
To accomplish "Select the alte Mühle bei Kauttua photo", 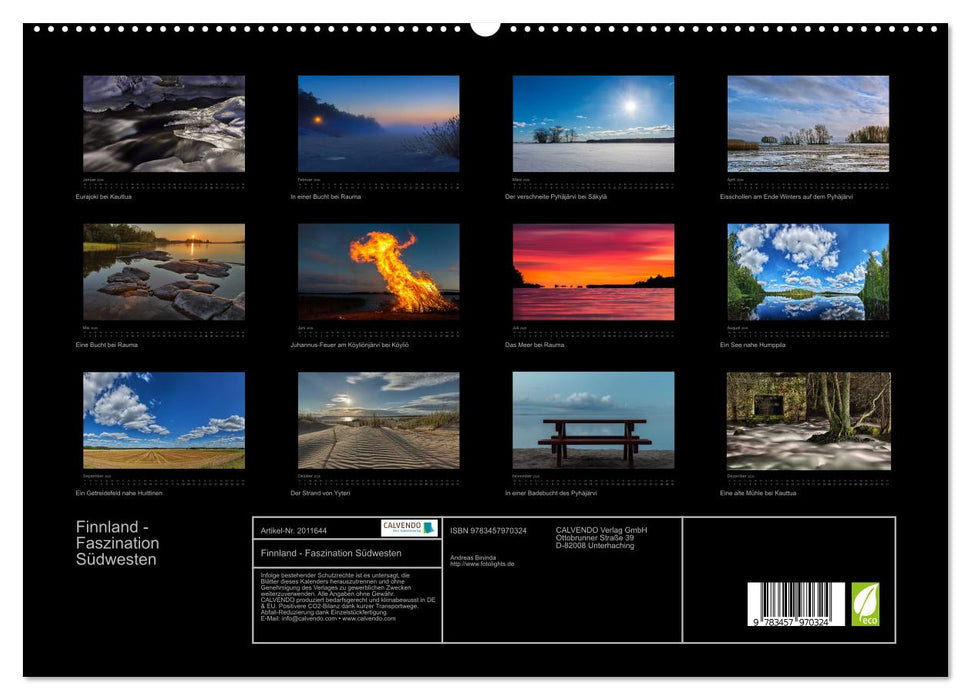I will [808, 420].
